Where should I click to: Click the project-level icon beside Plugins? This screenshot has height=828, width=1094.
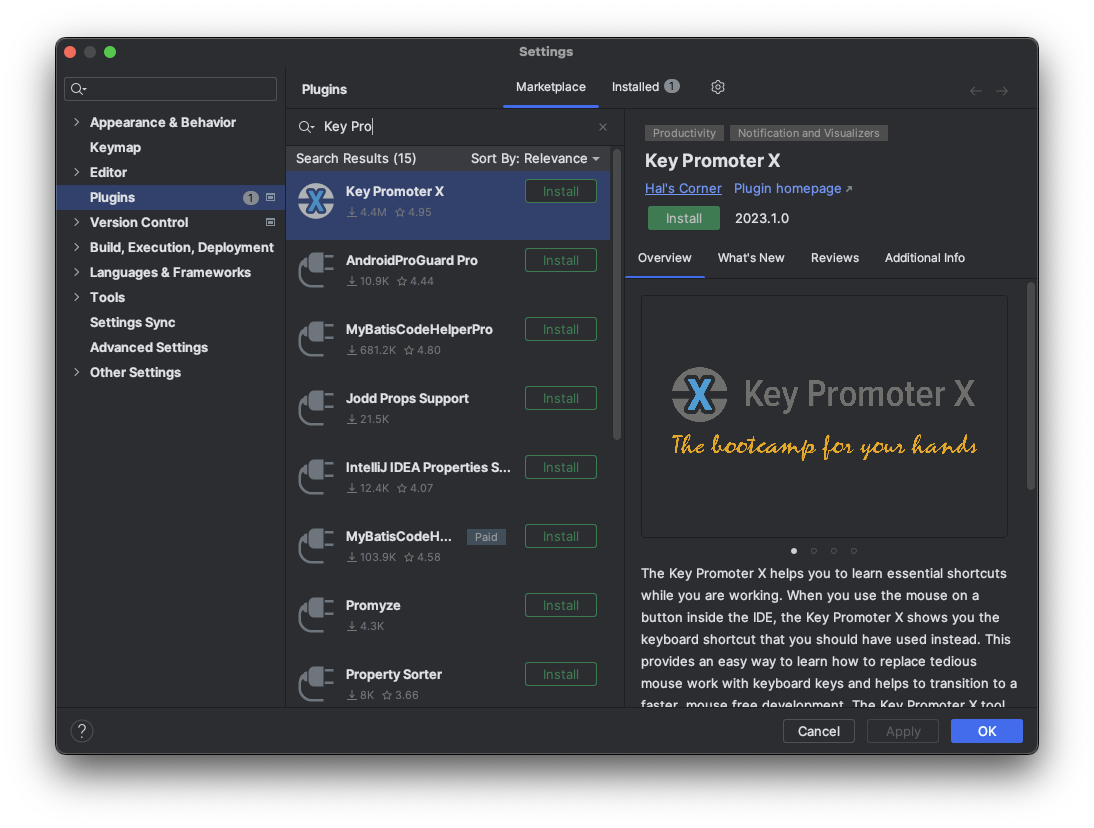point(271,197)
